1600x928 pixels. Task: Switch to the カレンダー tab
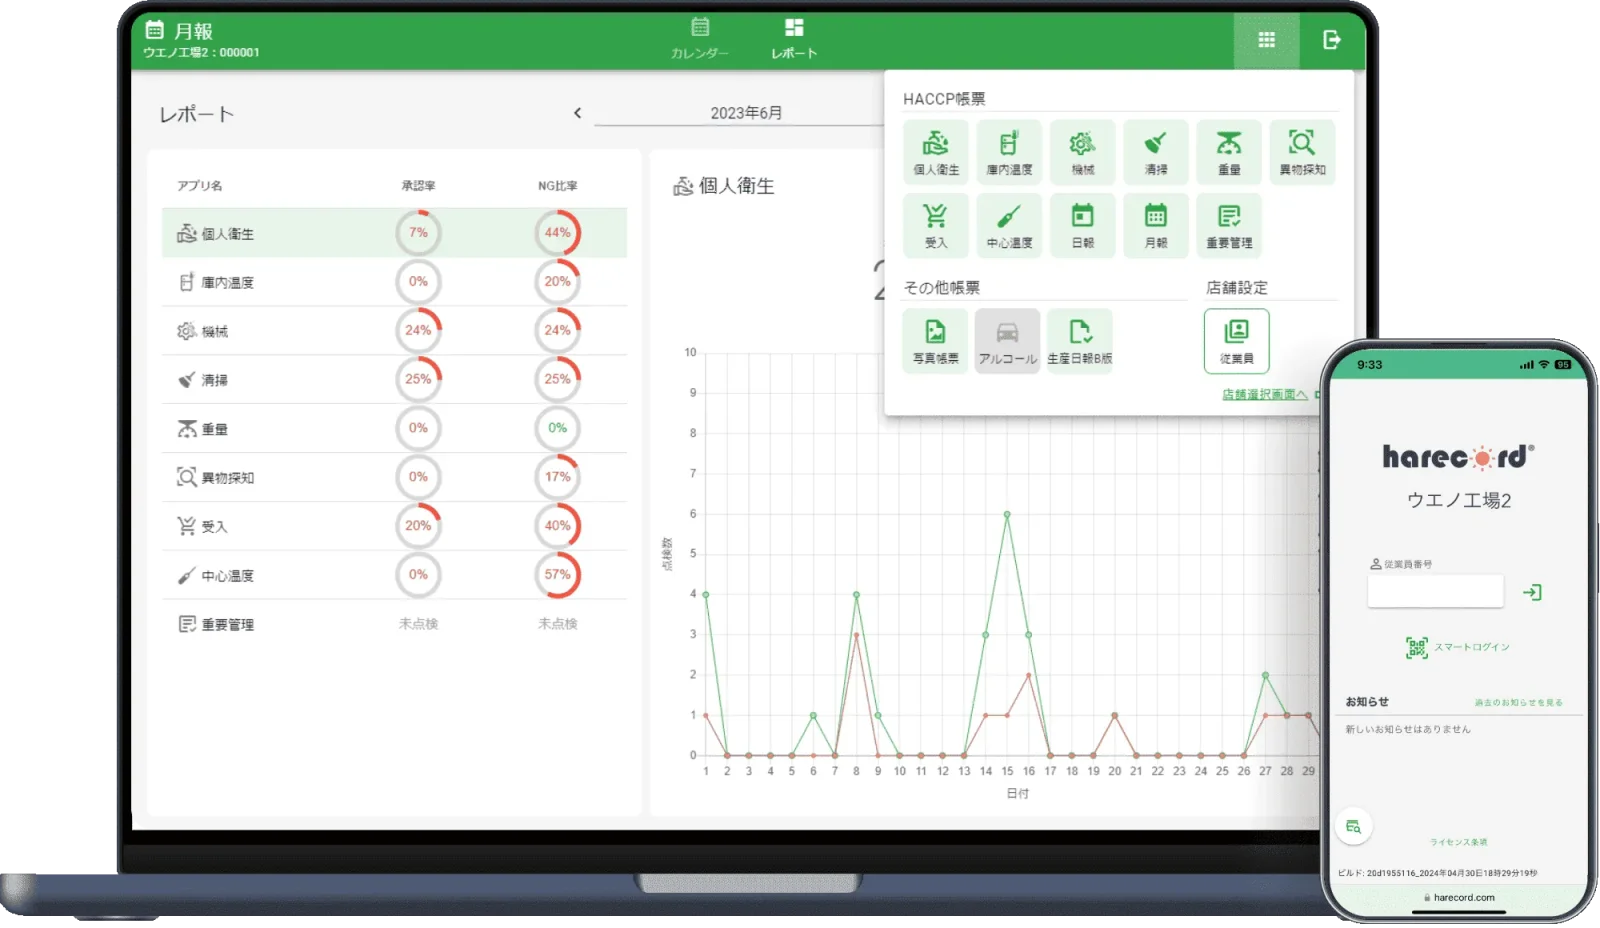pos(700,39)
